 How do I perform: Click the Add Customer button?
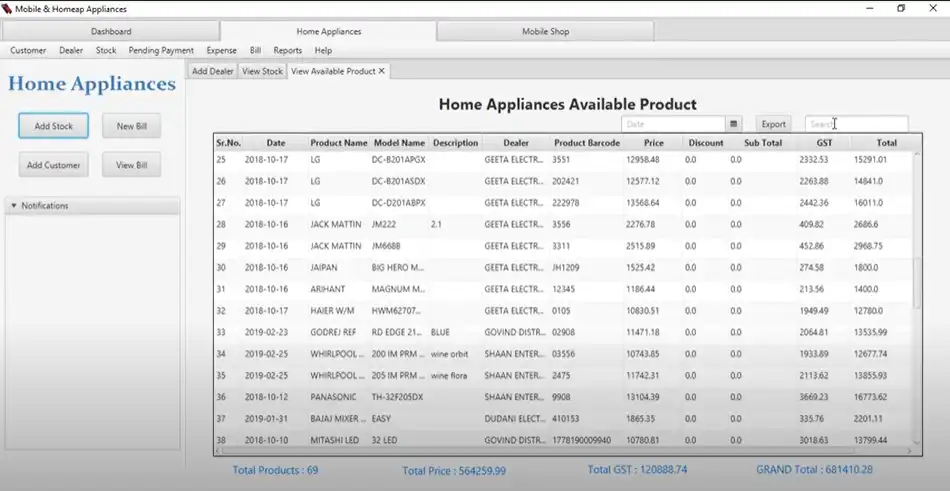coord(53,165)
